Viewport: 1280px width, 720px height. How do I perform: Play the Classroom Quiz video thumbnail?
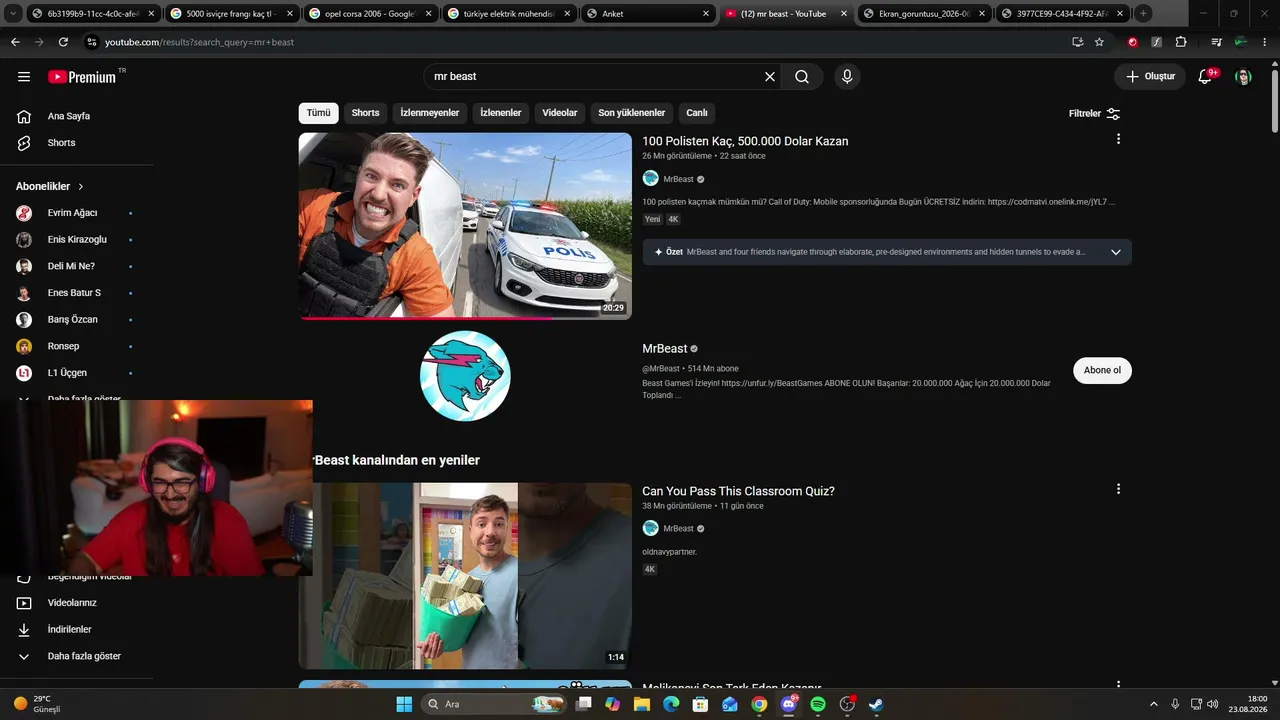pyautogui.click(x=465, y=576)
